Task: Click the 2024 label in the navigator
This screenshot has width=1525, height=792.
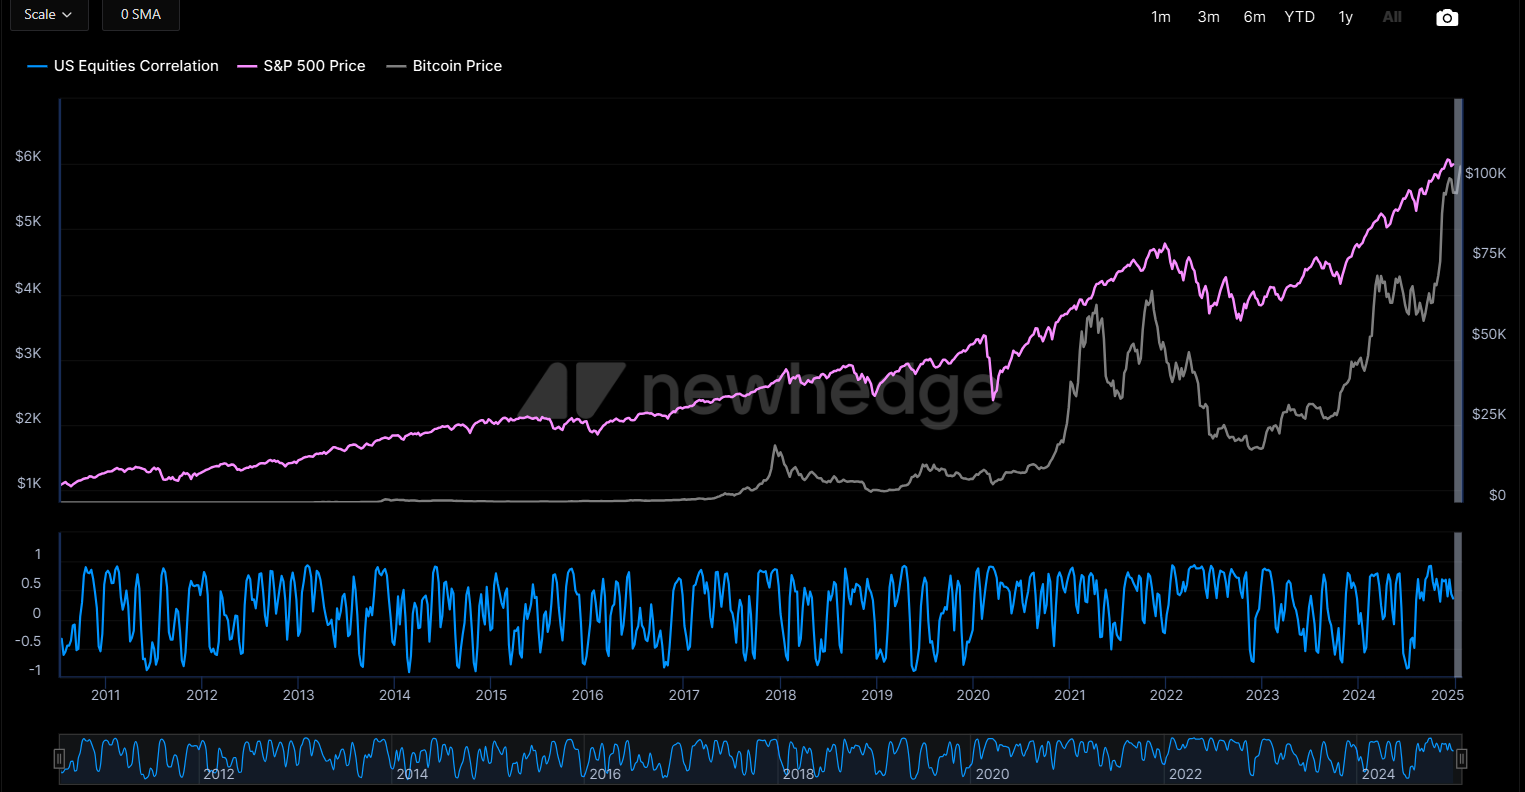Action: pyautogui.click(x=1378, y=774)
